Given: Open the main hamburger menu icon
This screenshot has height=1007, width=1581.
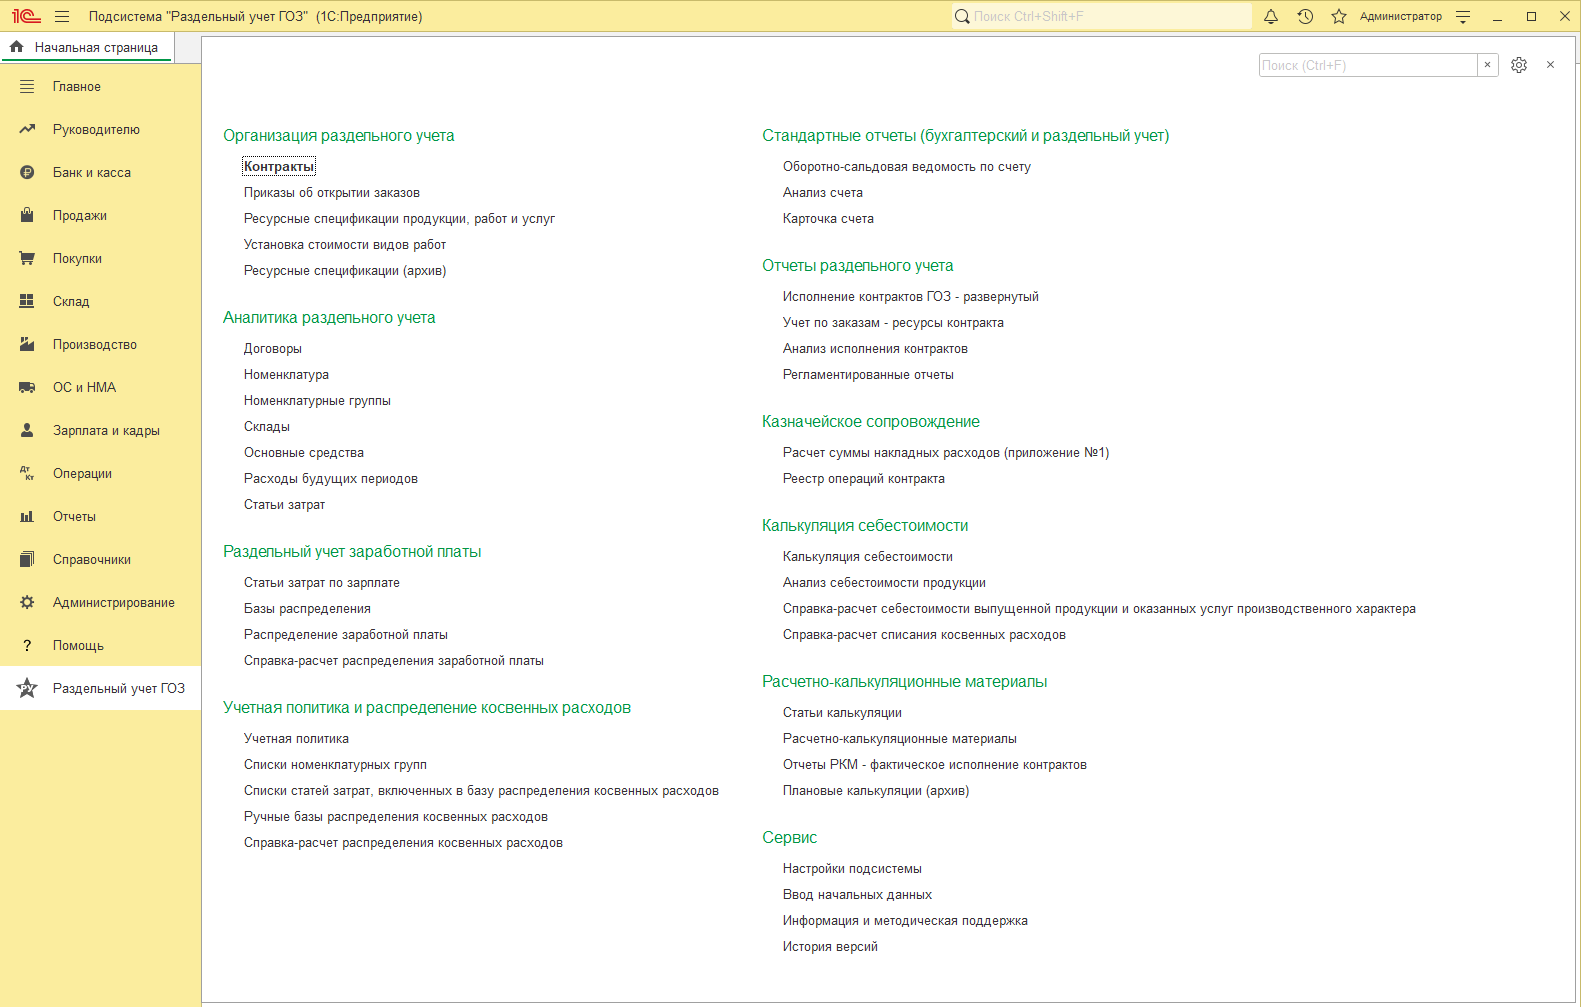Looking at the screenshot, I should 62,16.
